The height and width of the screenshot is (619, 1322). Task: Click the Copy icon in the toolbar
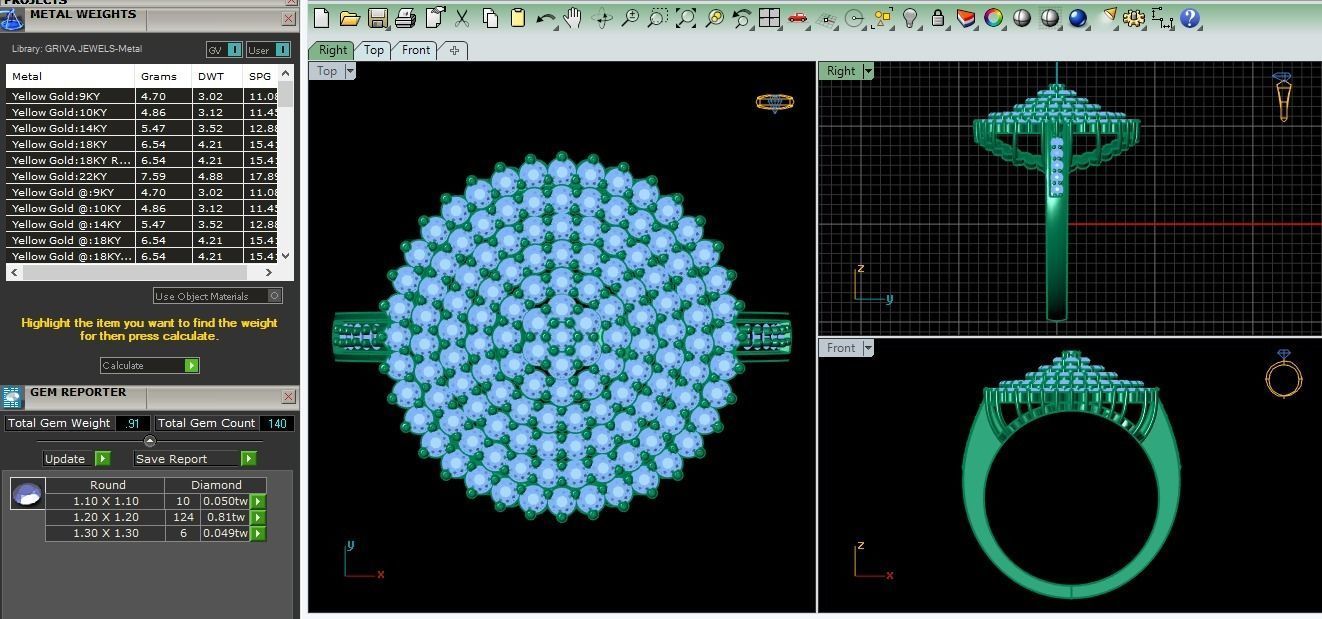pyautogui.click(x=490, y=17)
